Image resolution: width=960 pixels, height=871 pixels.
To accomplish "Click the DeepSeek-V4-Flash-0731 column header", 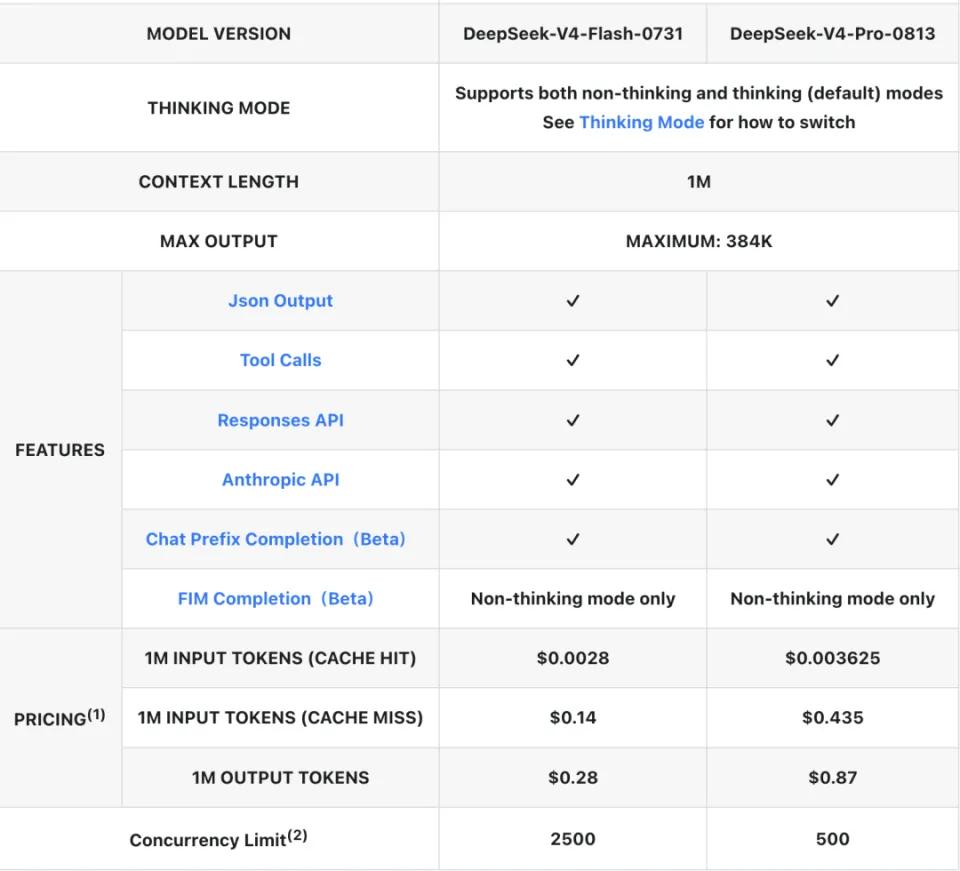I will point(572,34).
